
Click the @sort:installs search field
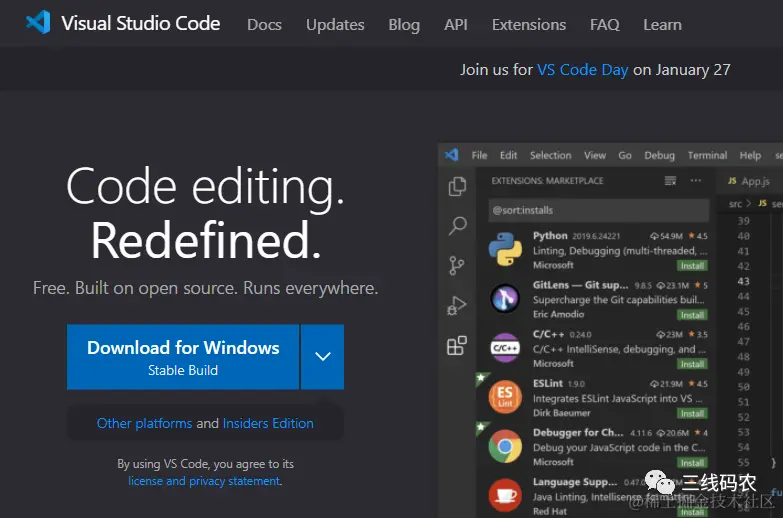point(599,210)
